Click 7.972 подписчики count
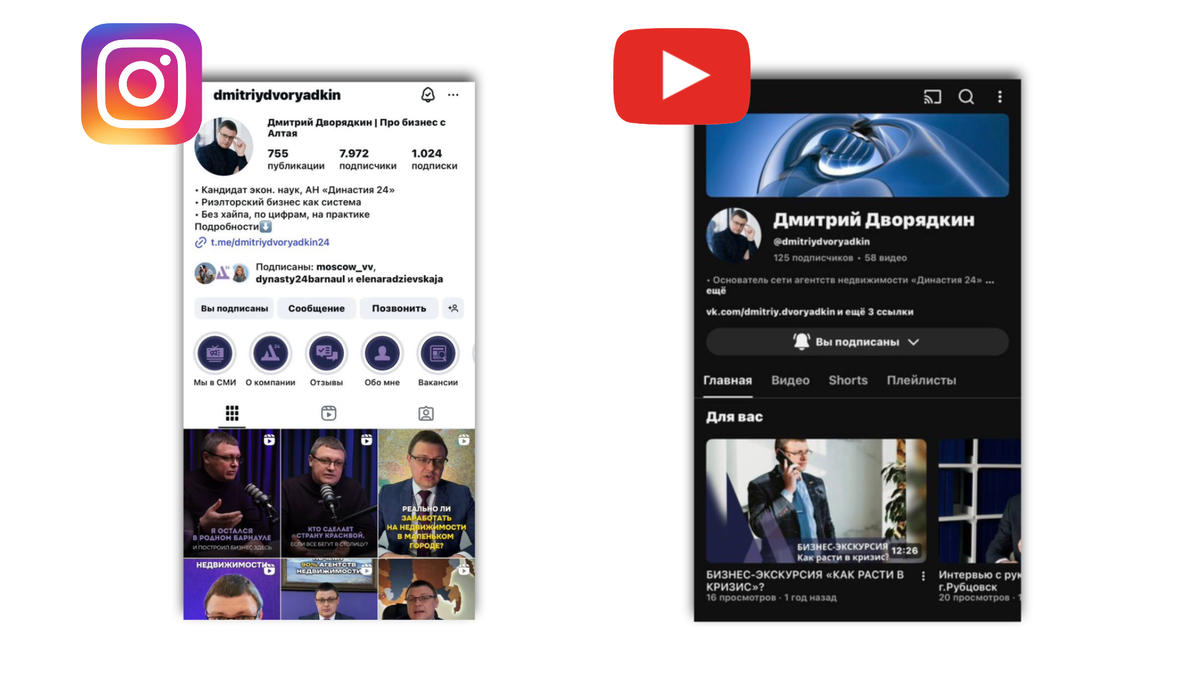 coord(367,159)
